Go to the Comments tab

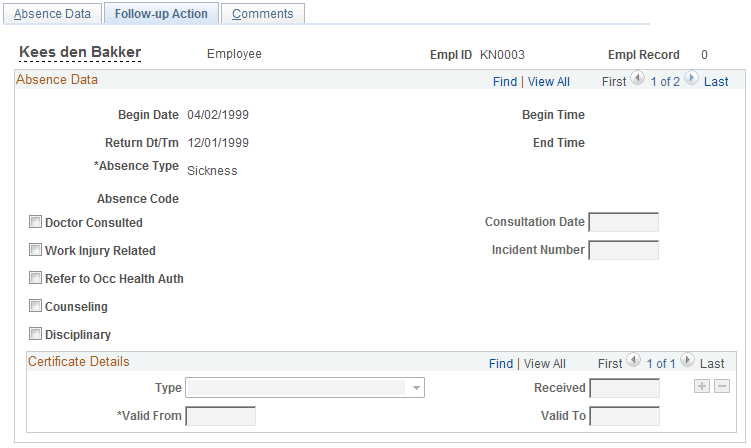262,13
